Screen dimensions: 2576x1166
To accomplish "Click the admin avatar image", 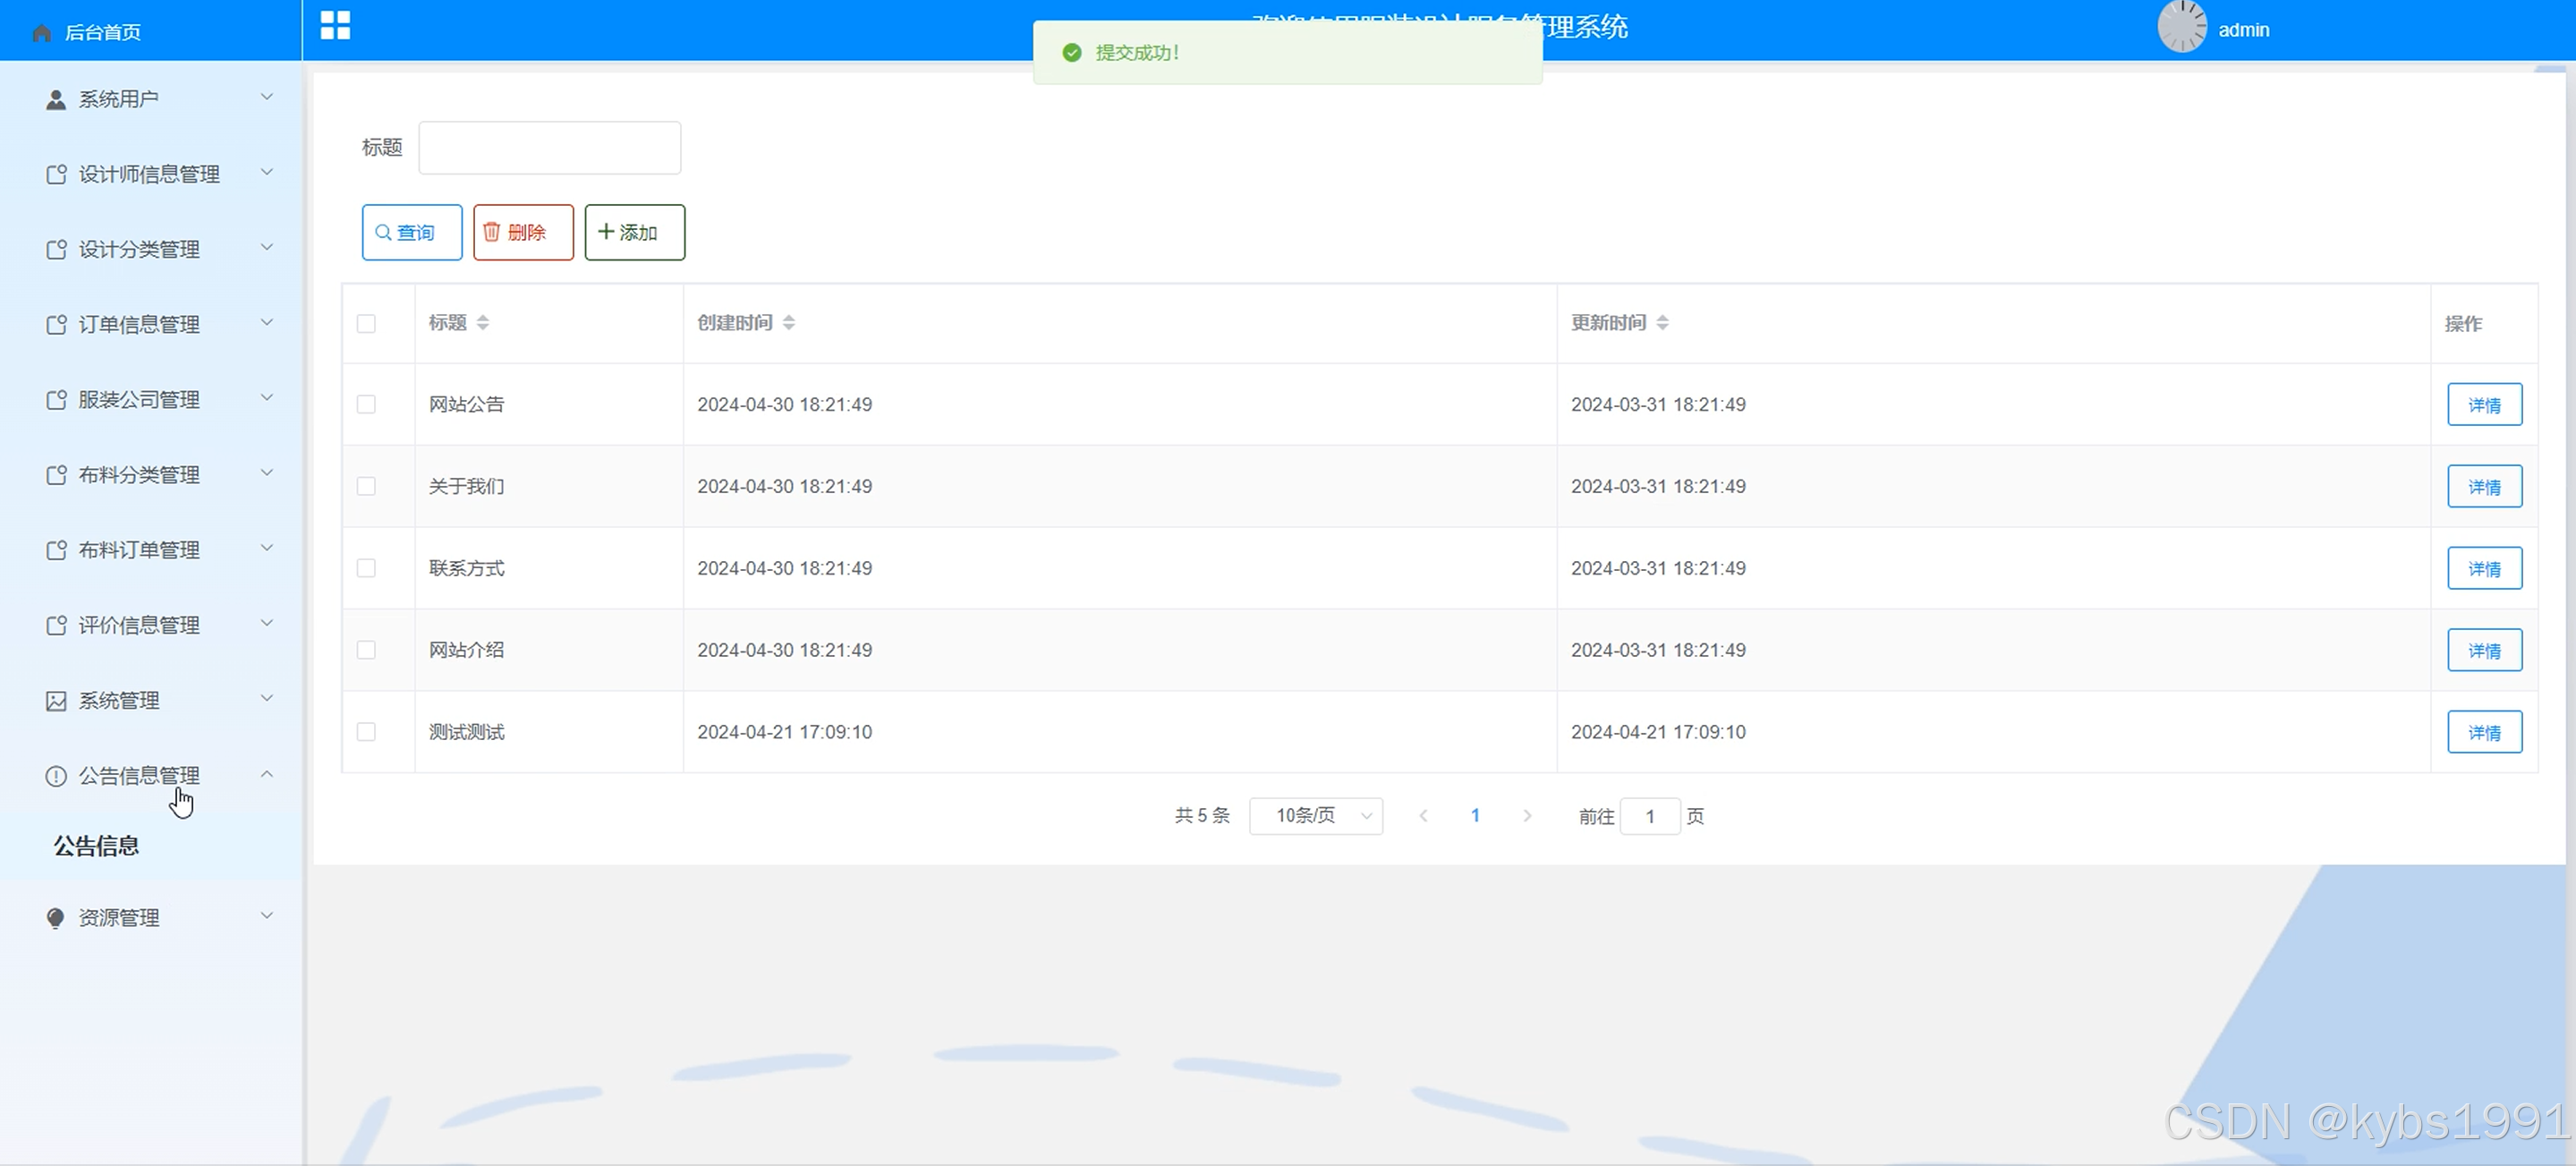I will pyautogui.click(x=2182, y=26).
